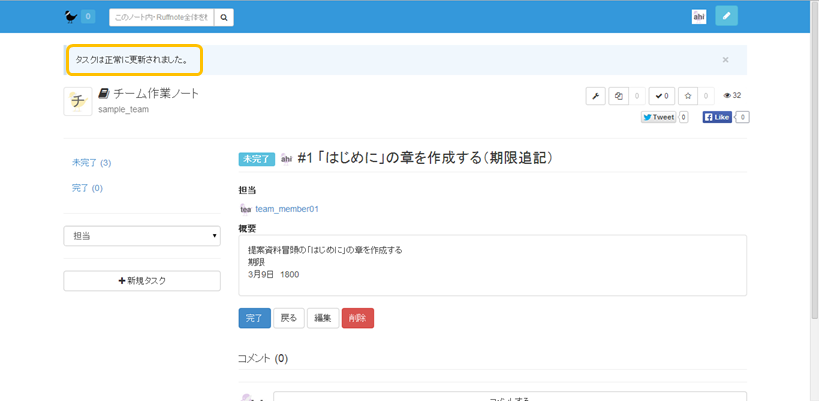Dismiss the task updated notification
Screen dimensions: 819x401
(x=725, y=60)
